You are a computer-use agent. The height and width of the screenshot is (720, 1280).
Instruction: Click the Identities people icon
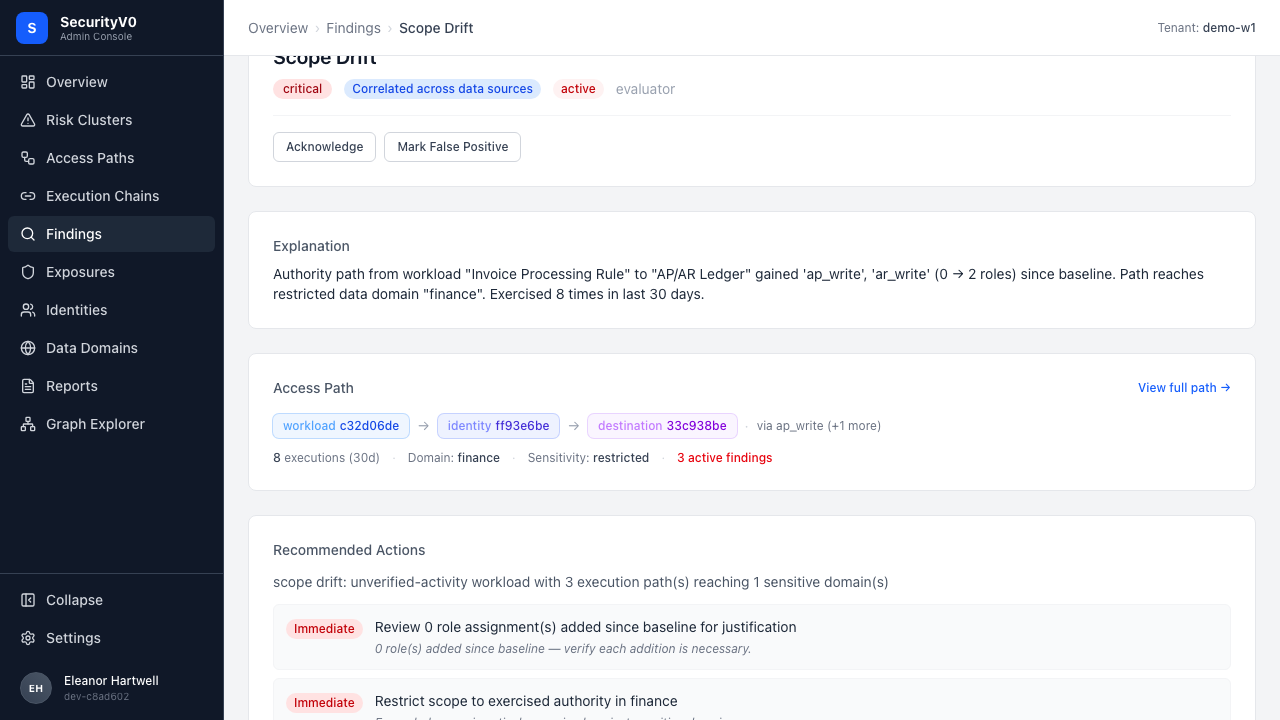(x=28, y=310)
